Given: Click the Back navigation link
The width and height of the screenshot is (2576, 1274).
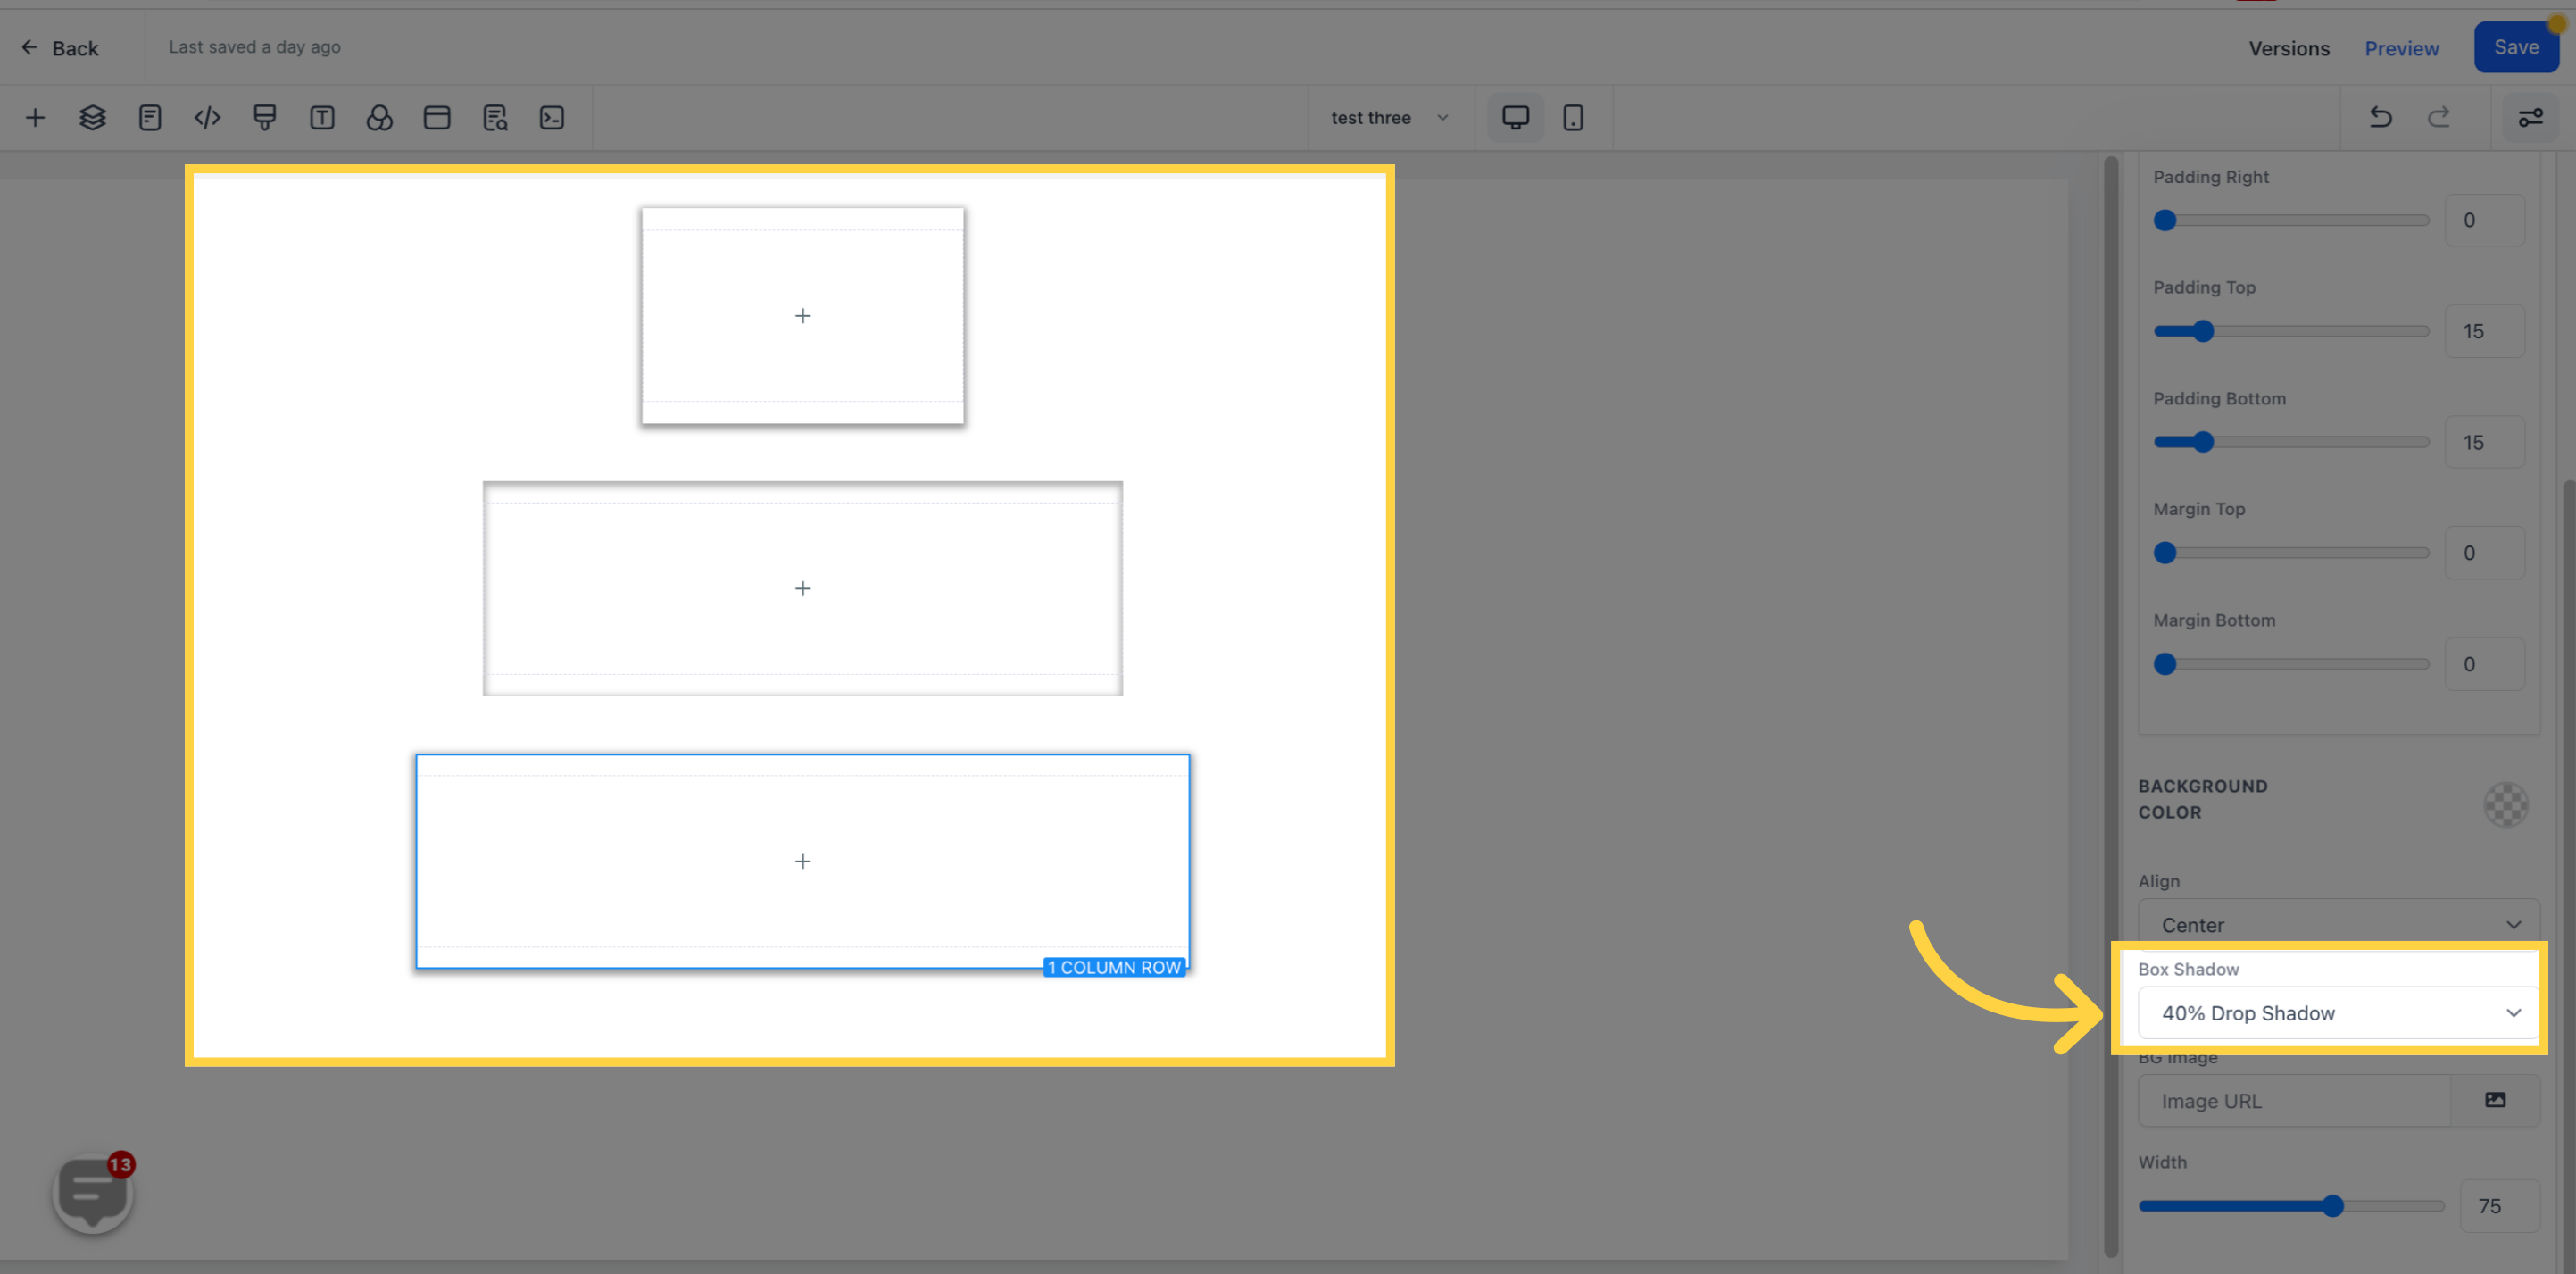Looking at the screenshot, I should tap(61, 46).
